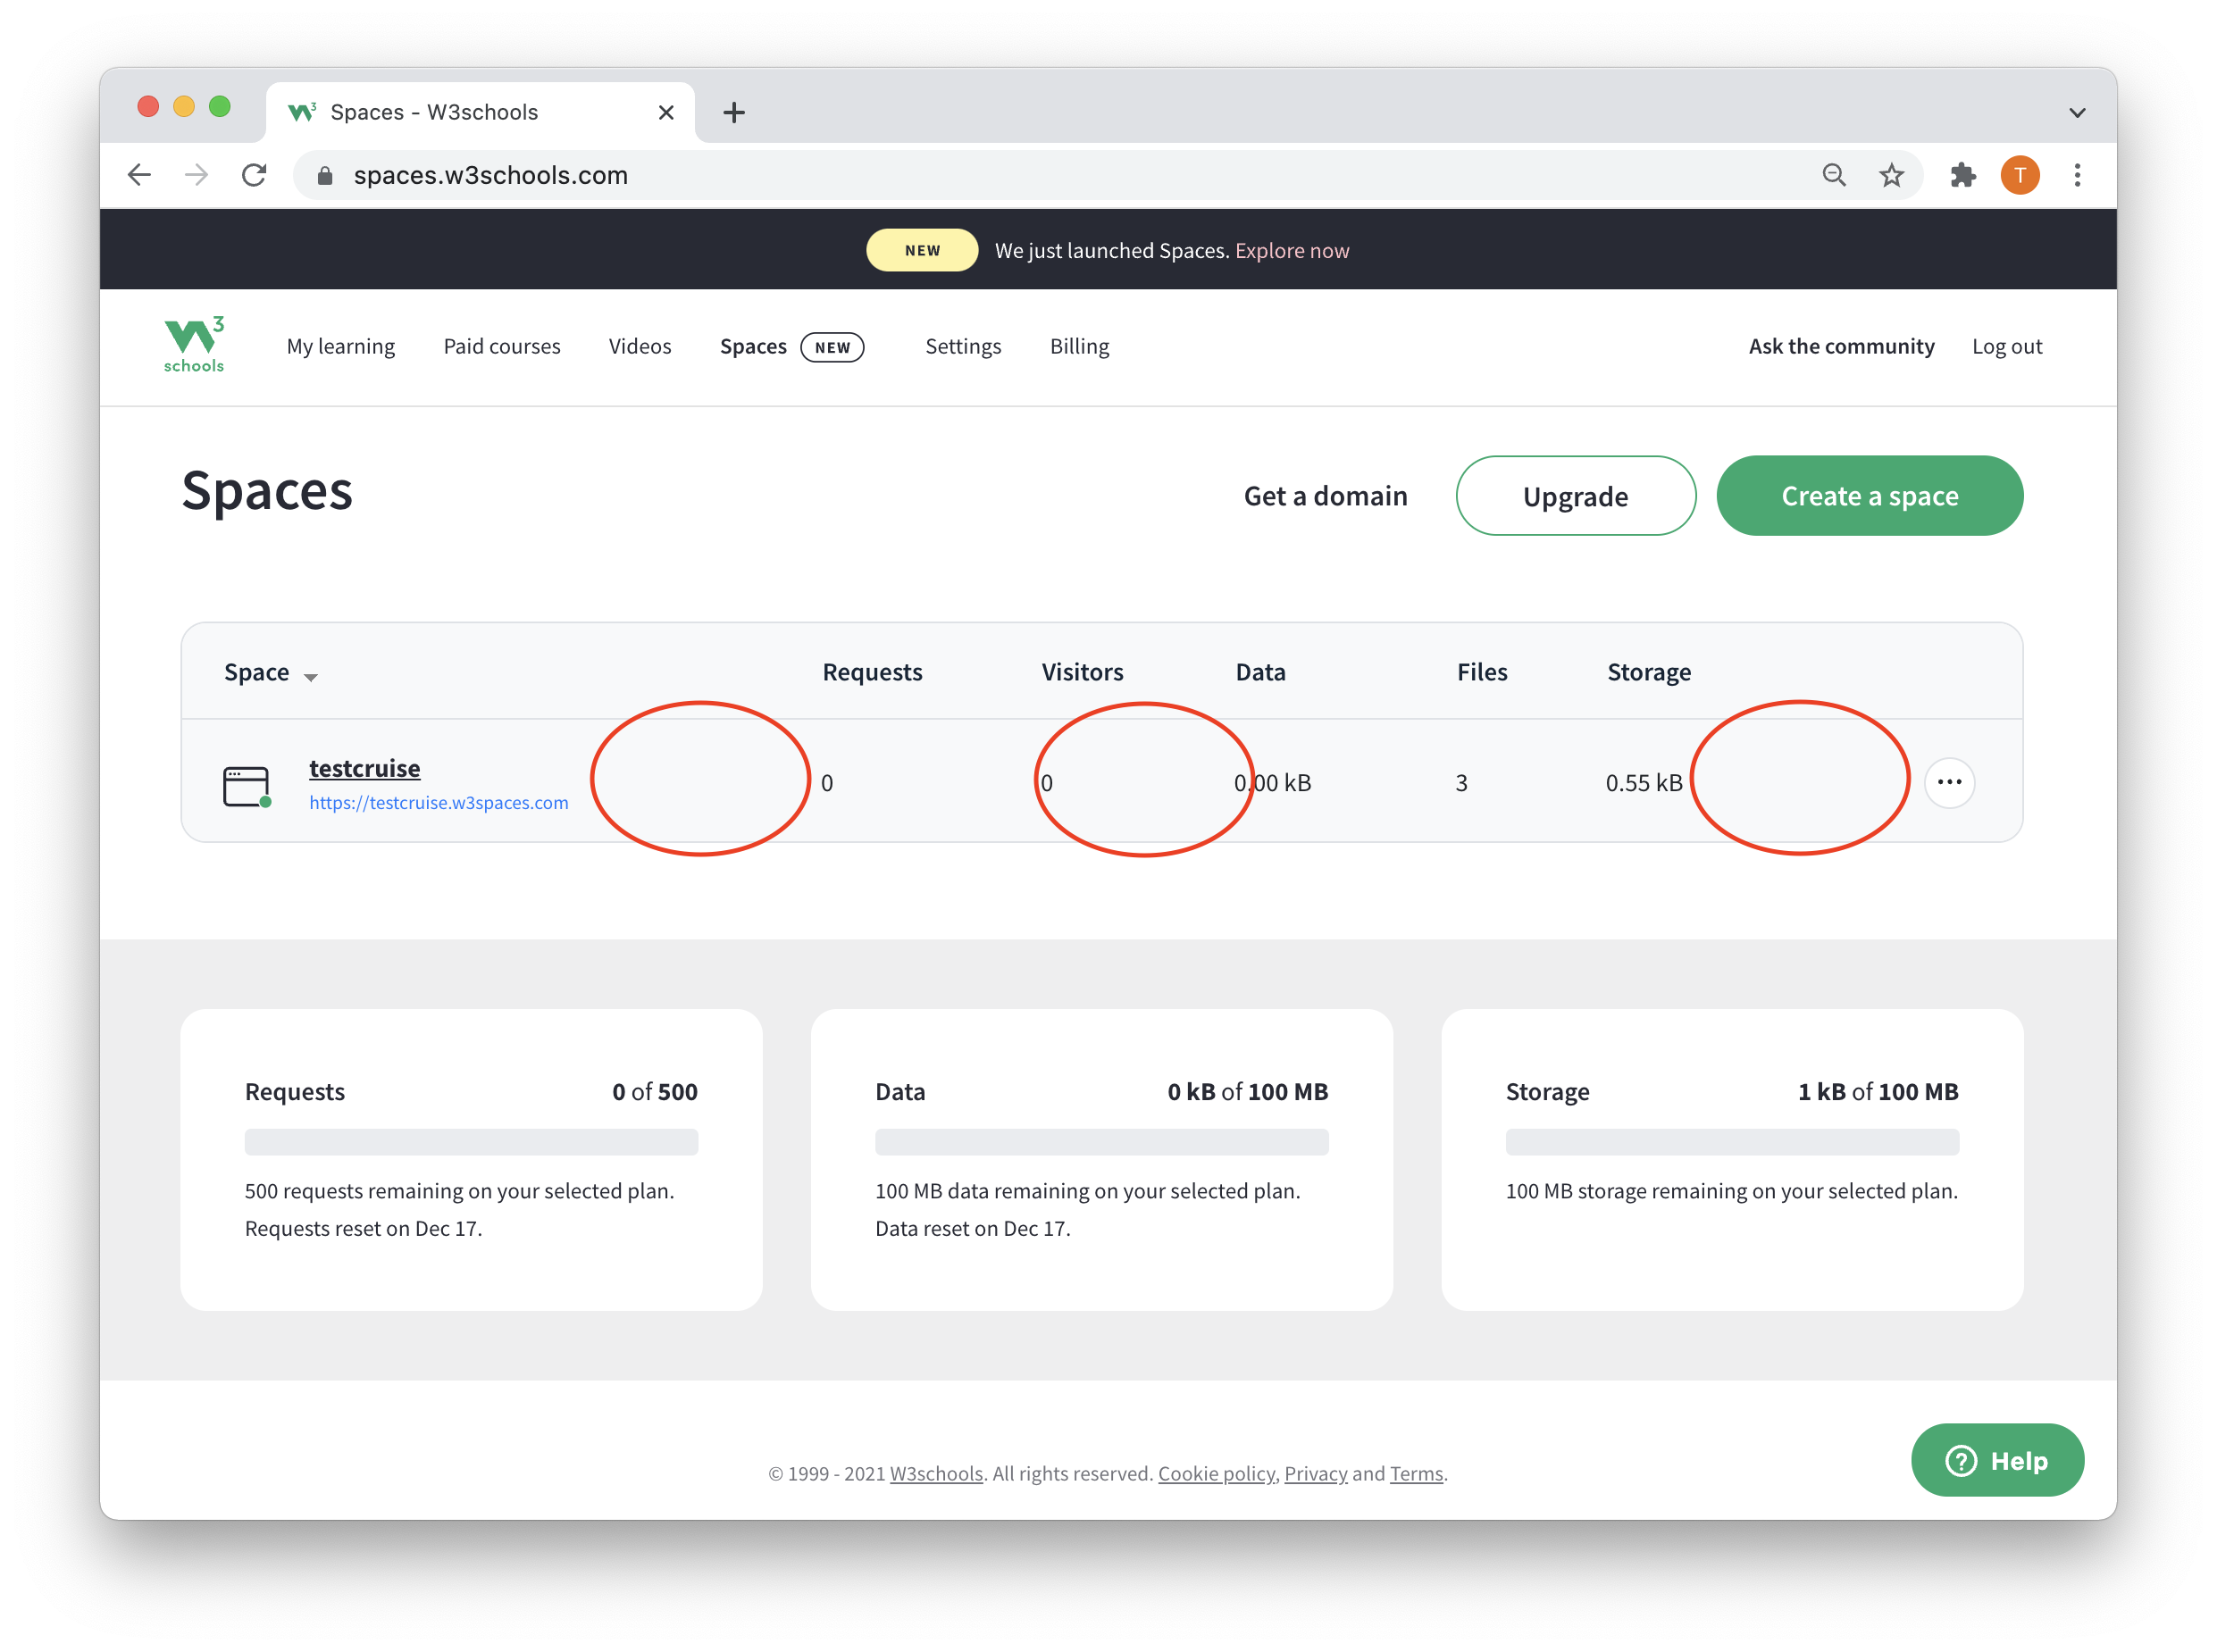Open the browser extensions puzzle icon
Image resolution: width=2217 pixels, height=1652 pixels.
[1962, 176]
